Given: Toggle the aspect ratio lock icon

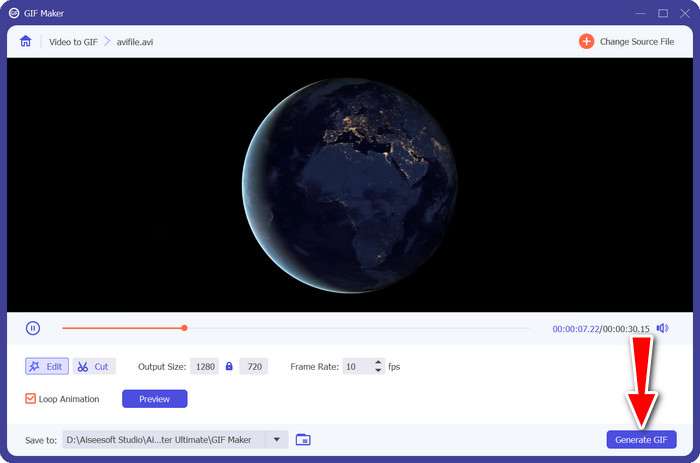Looking at the screenshot, I should click(229, 367).
